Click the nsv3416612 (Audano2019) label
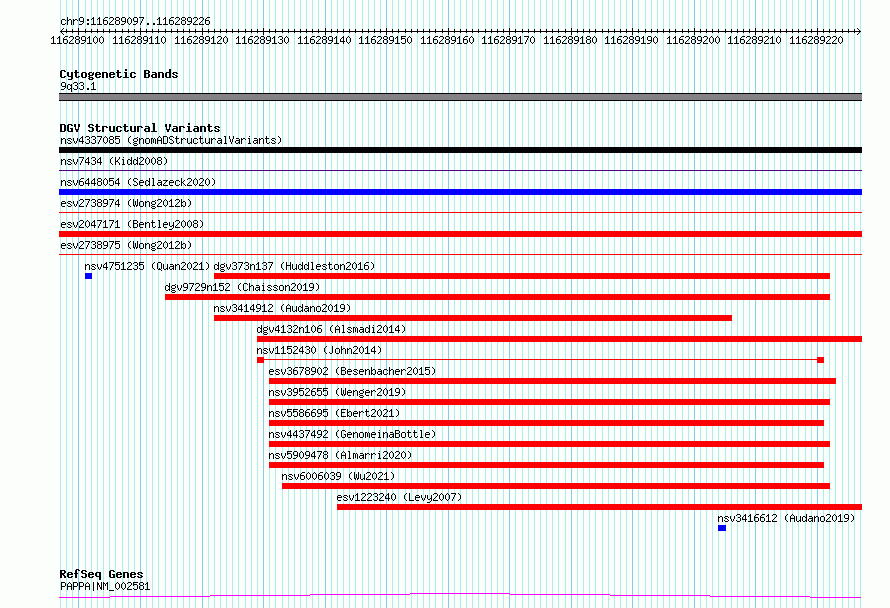 786,518
